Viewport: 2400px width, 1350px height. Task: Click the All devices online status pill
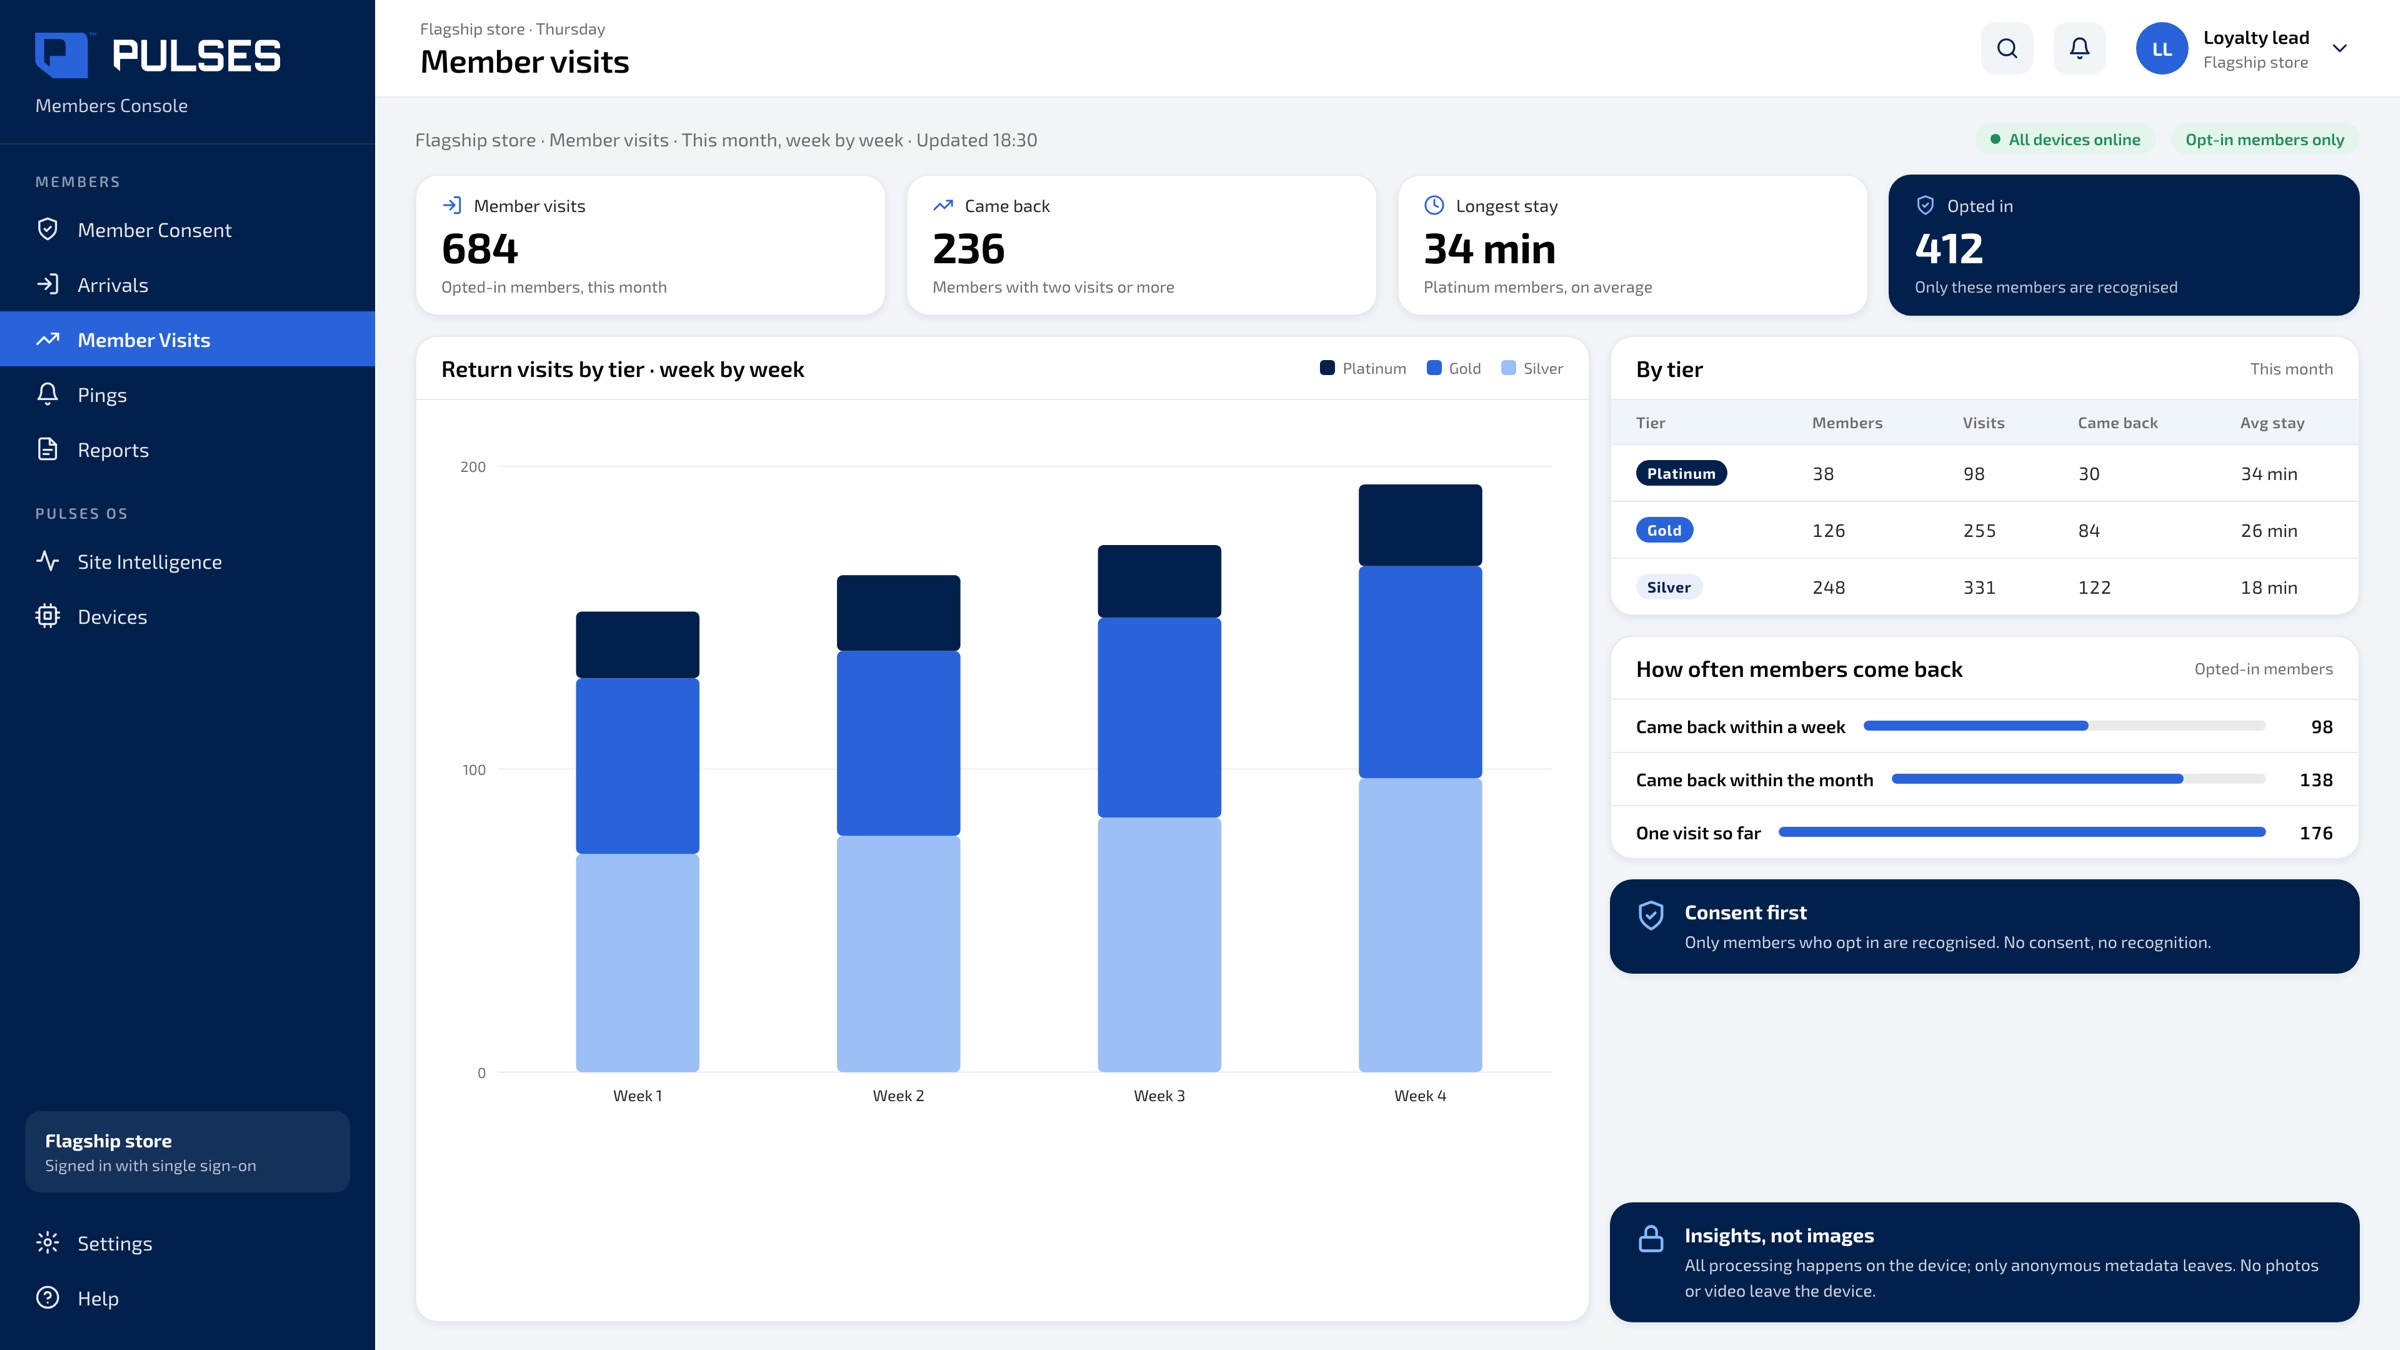pyautogui.click(x=2065, y=139)
